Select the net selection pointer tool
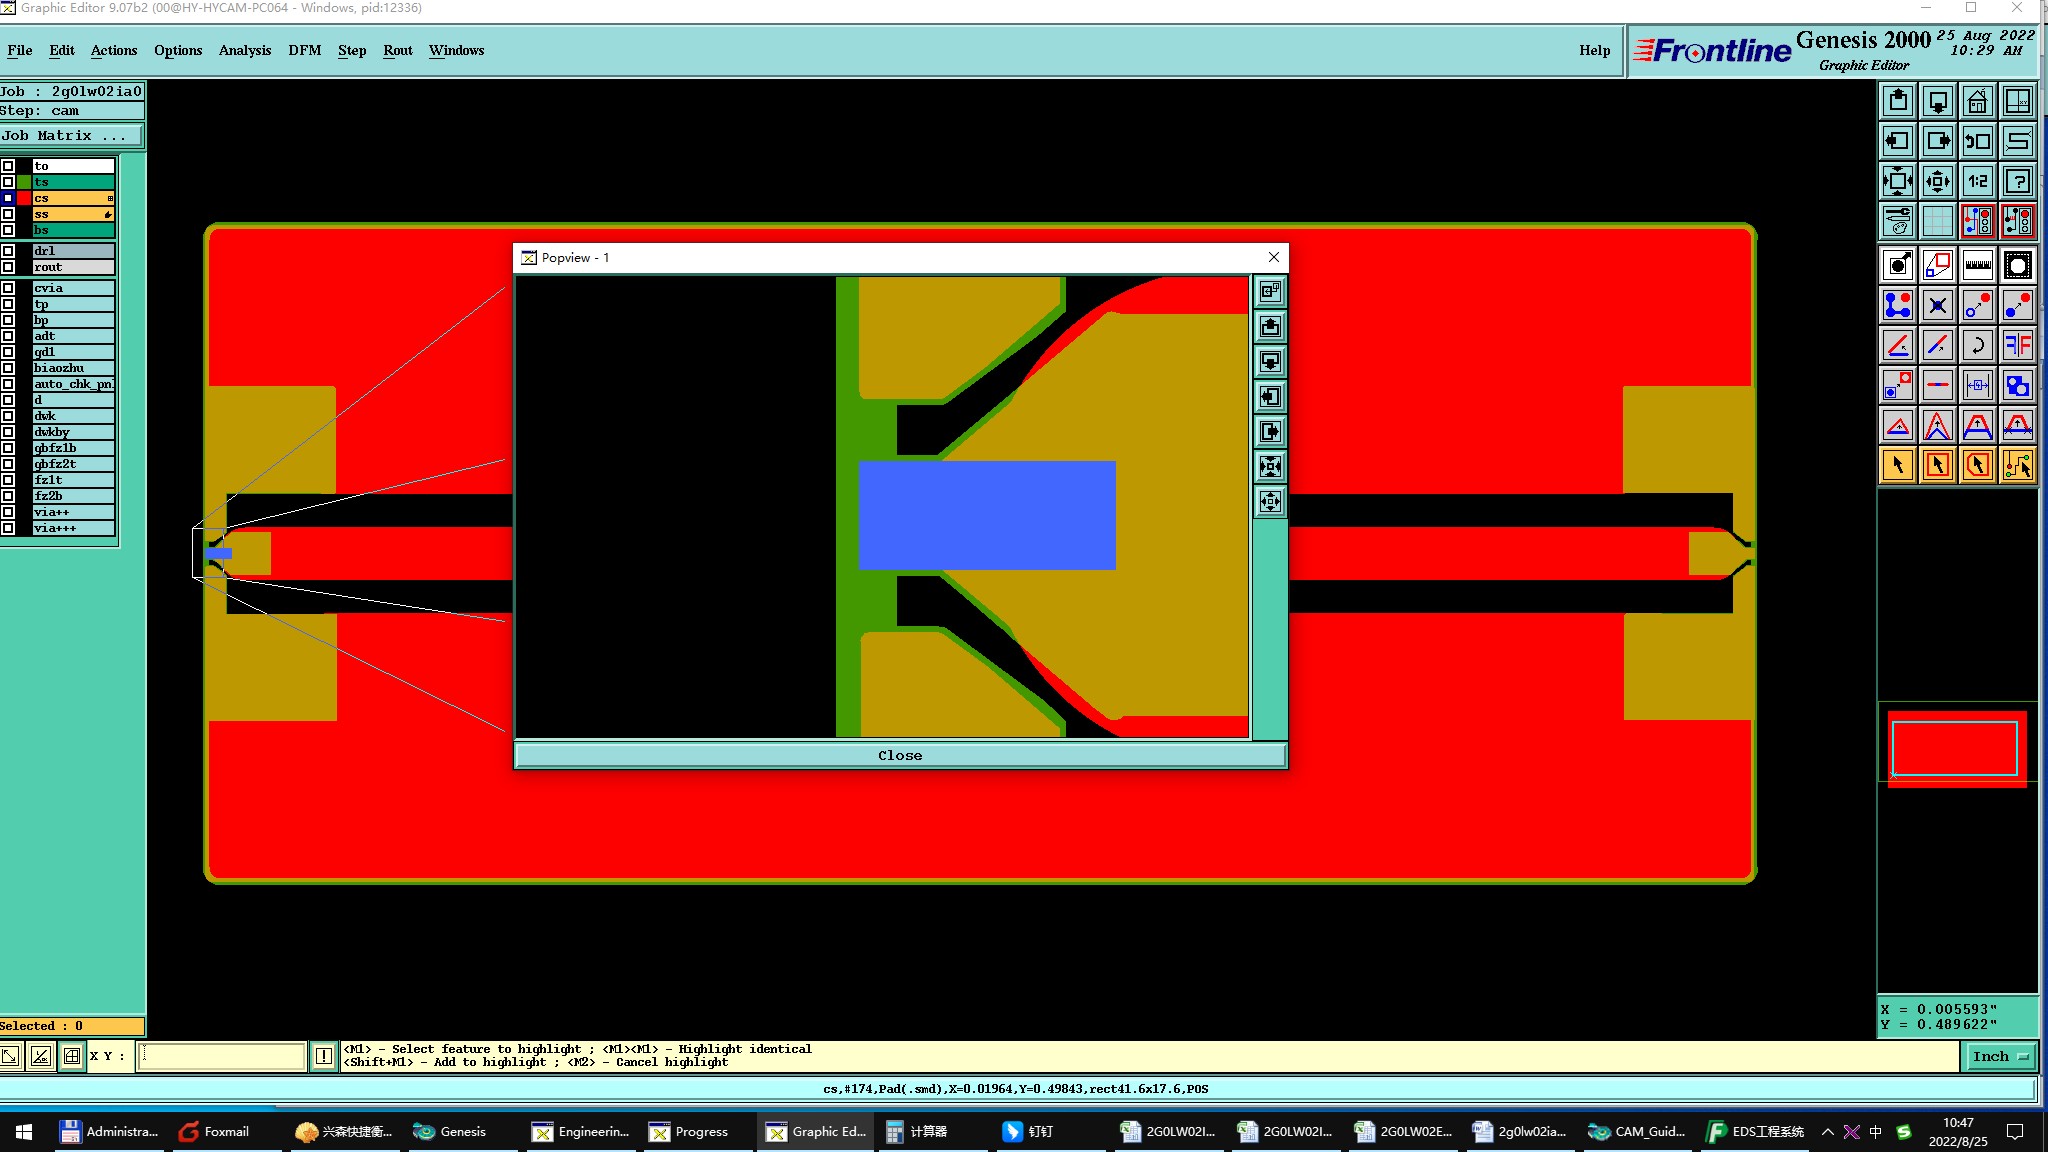2048x1152 pixels. (2017, 465)
